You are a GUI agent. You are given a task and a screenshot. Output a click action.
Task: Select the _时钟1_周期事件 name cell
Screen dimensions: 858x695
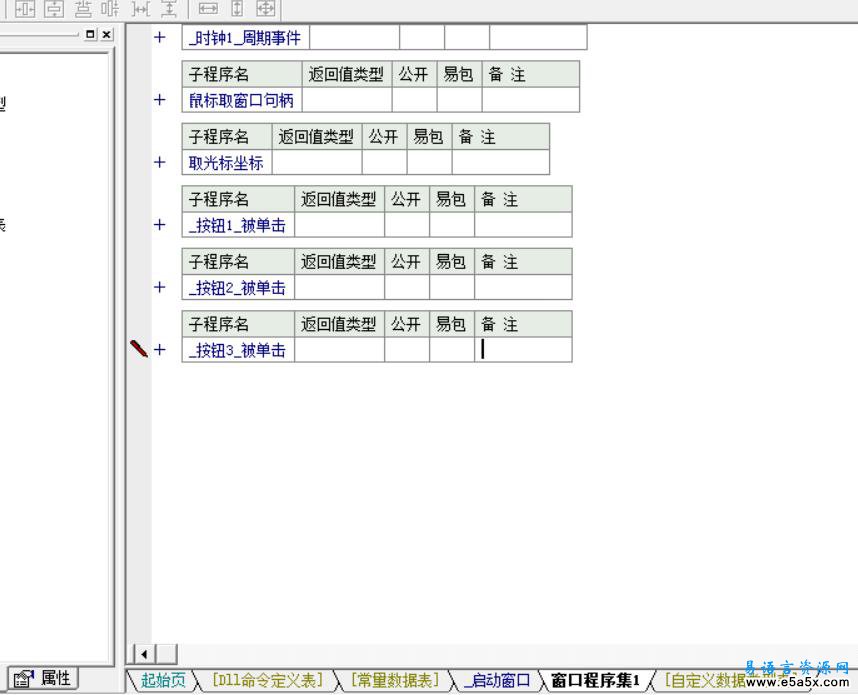tap(246, 37)
